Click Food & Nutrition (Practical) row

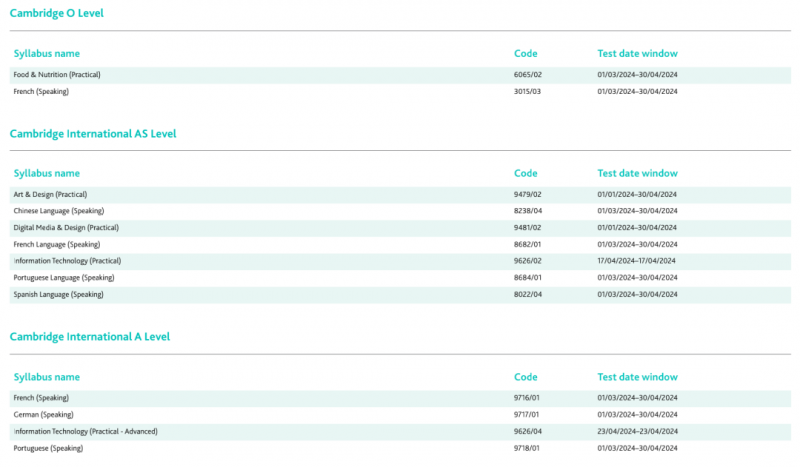point(400,75)
